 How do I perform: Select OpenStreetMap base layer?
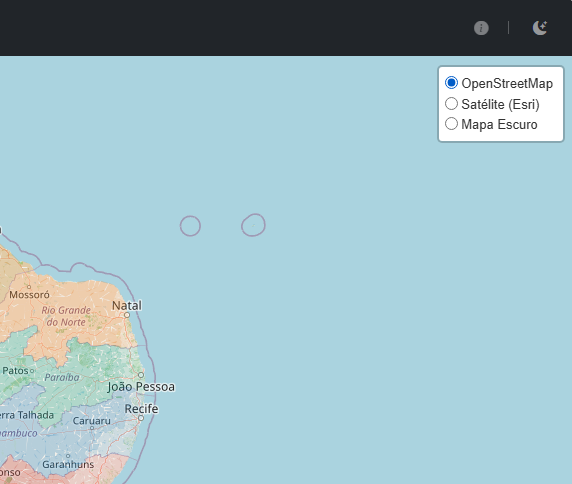[x=451, y=83]
